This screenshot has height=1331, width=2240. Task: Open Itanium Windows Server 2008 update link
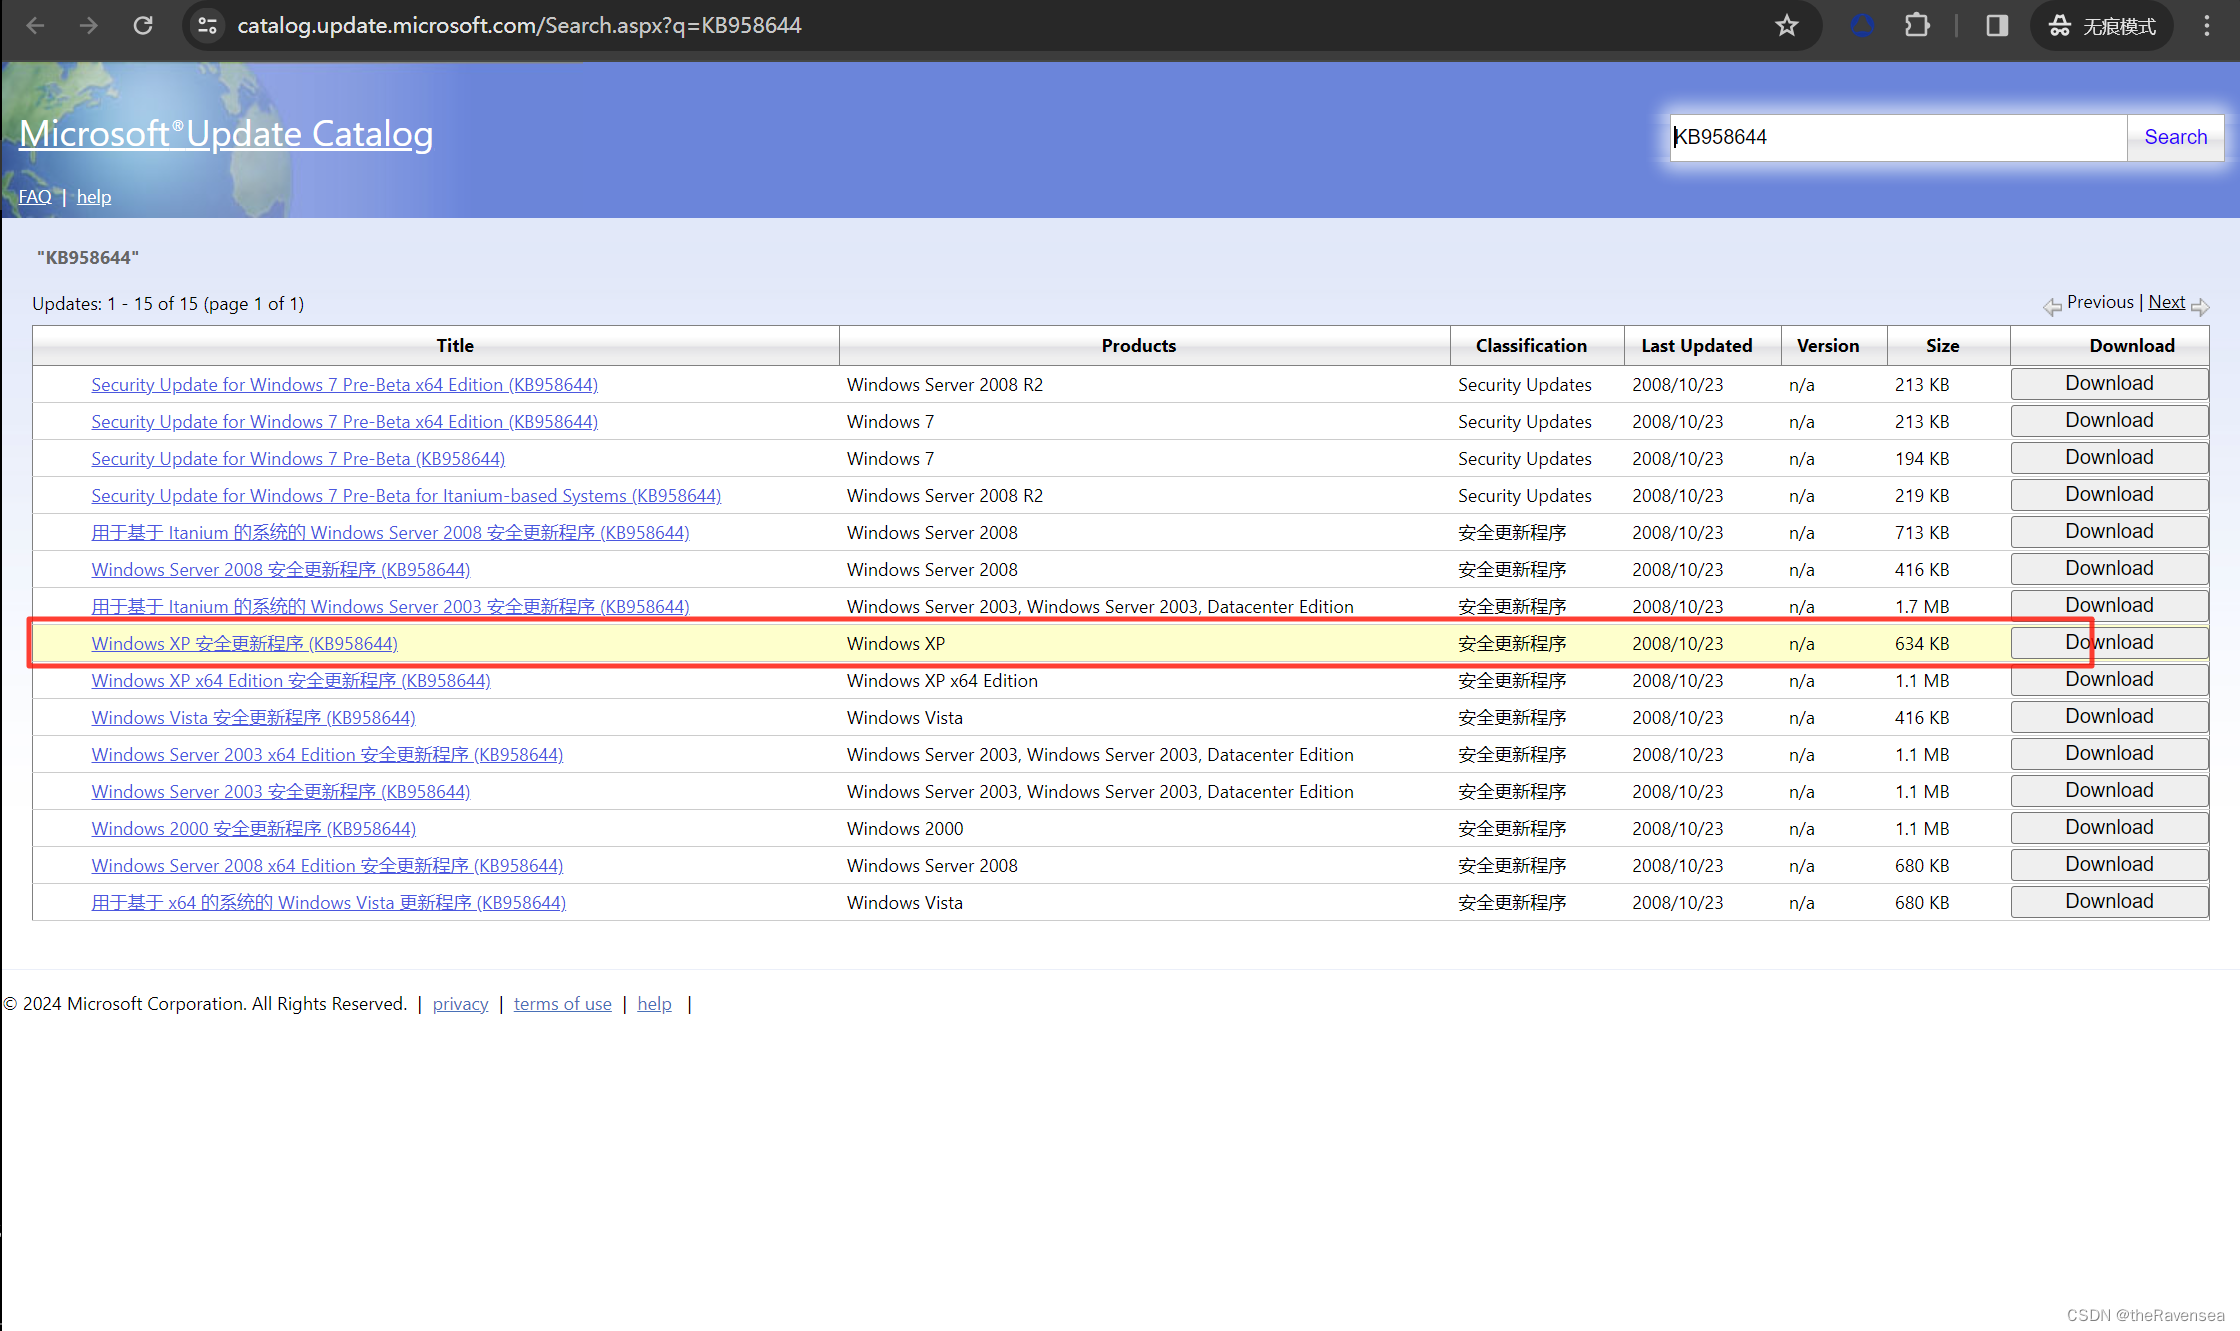(x=390, y=533)
